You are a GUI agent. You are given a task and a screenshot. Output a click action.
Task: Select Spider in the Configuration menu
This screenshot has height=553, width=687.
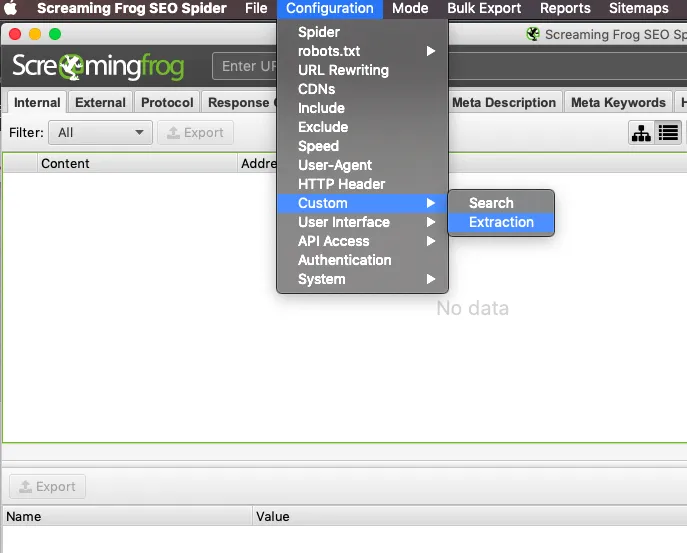(362, 32)
